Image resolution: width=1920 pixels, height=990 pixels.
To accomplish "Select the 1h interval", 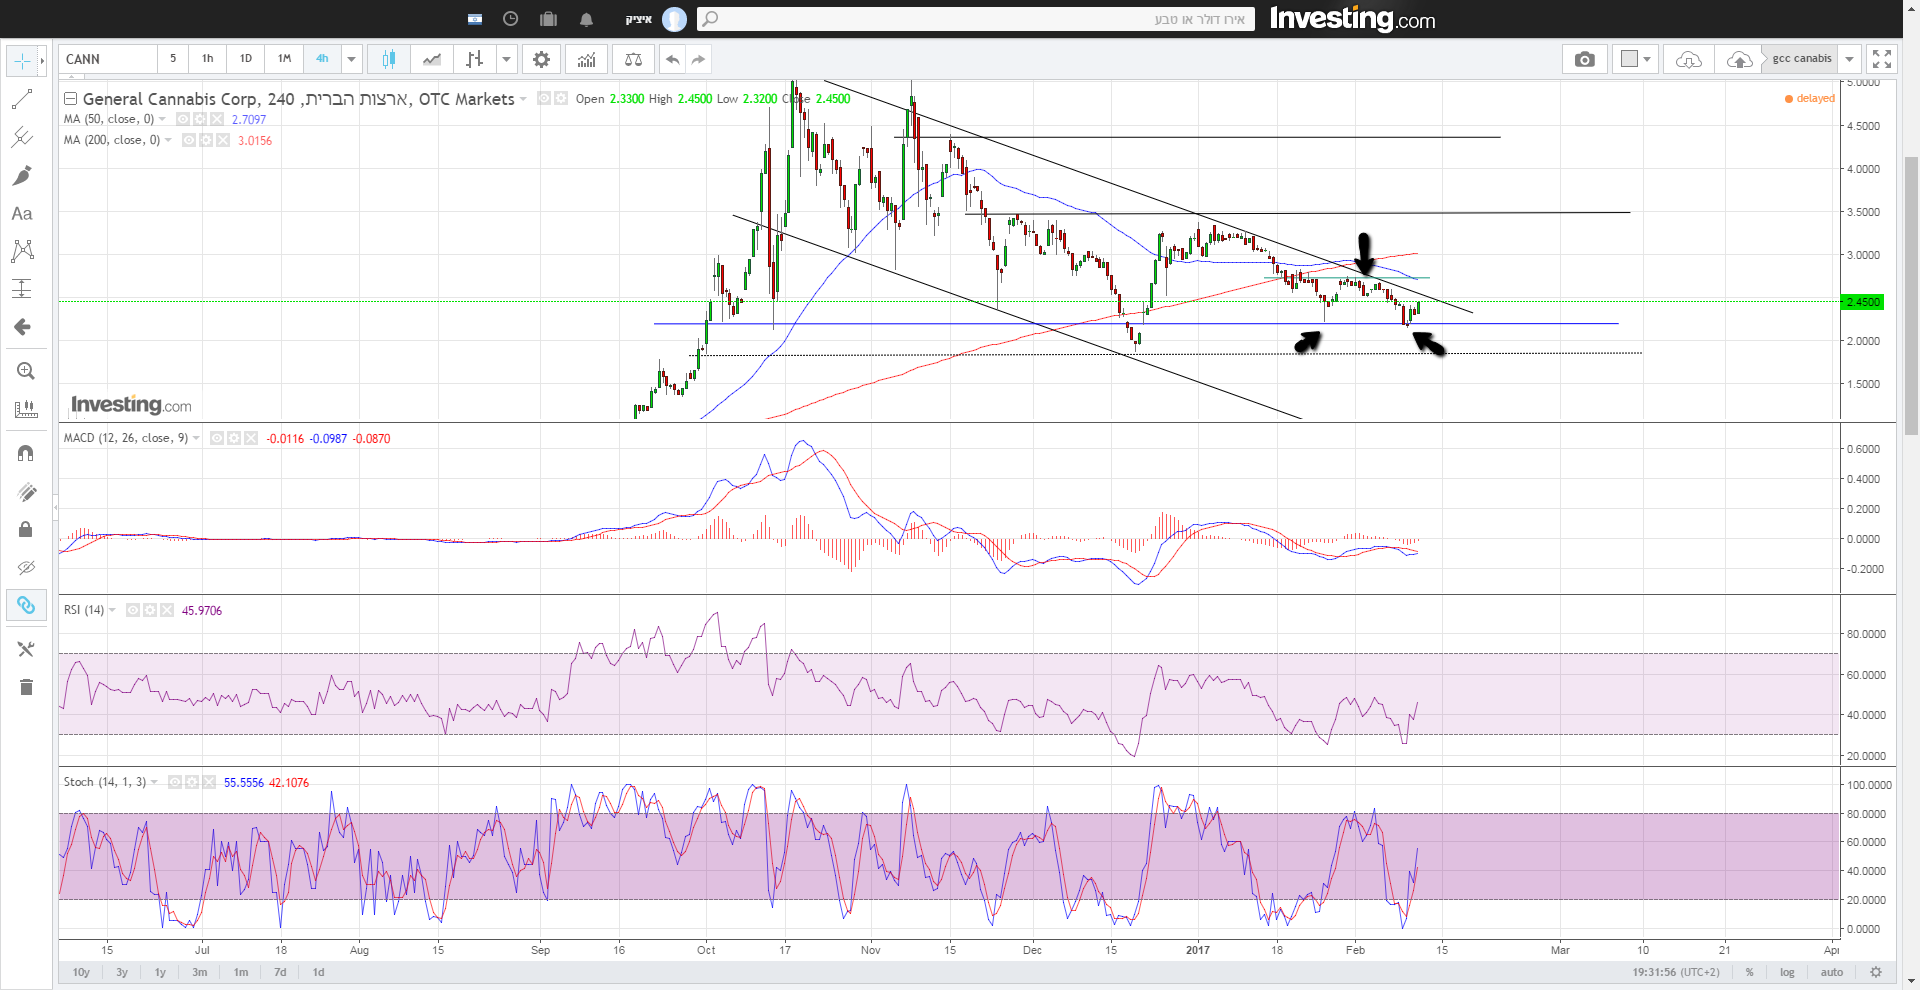I will click(208, 59).
